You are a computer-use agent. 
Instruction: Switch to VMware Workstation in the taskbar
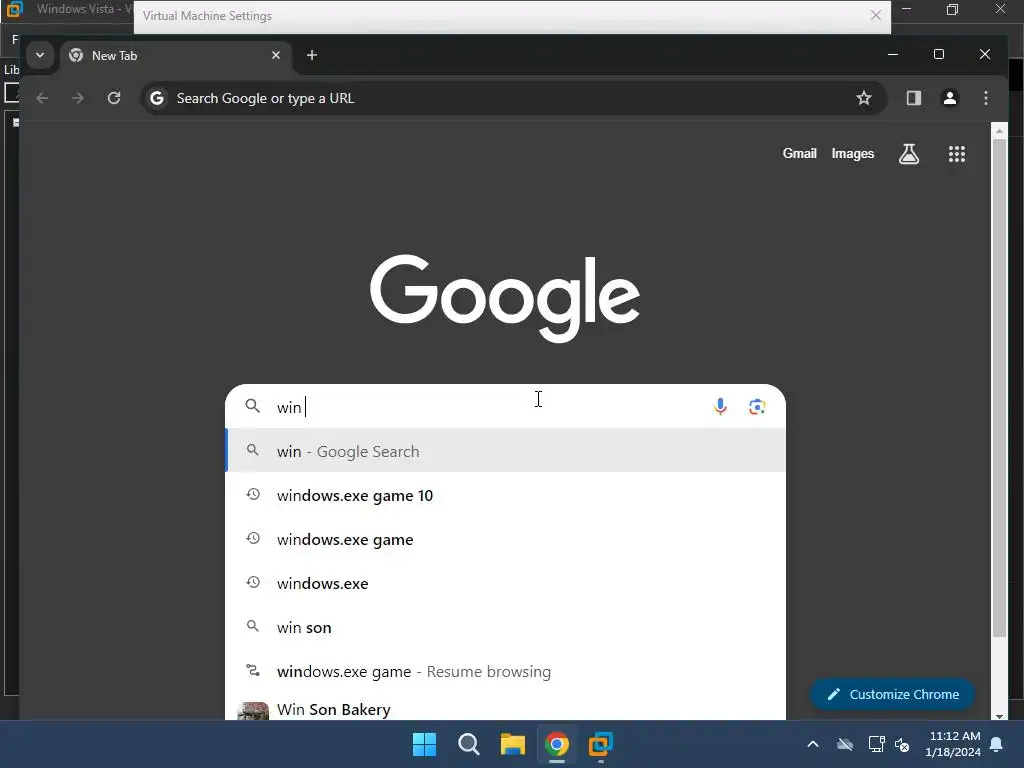point(601,744)
